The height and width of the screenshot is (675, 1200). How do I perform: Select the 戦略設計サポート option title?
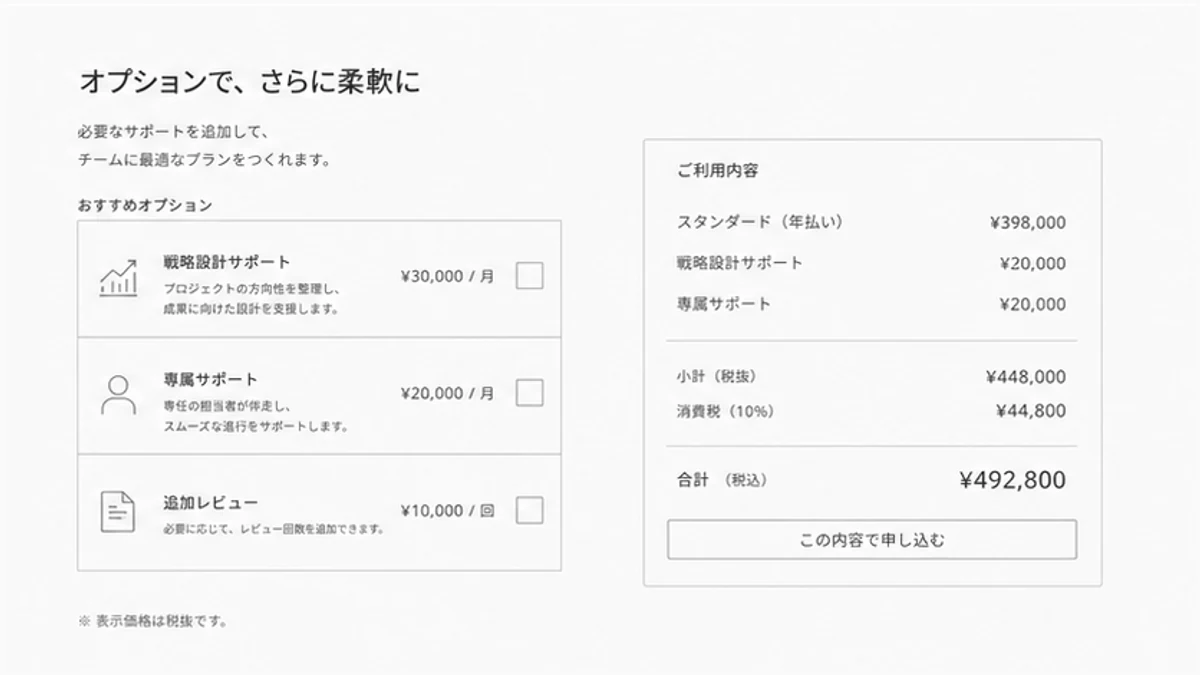227,262
